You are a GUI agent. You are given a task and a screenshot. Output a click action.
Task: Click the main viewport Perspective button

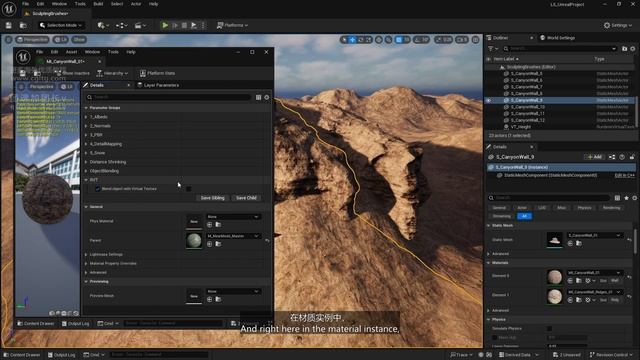(x=32, y=40)
